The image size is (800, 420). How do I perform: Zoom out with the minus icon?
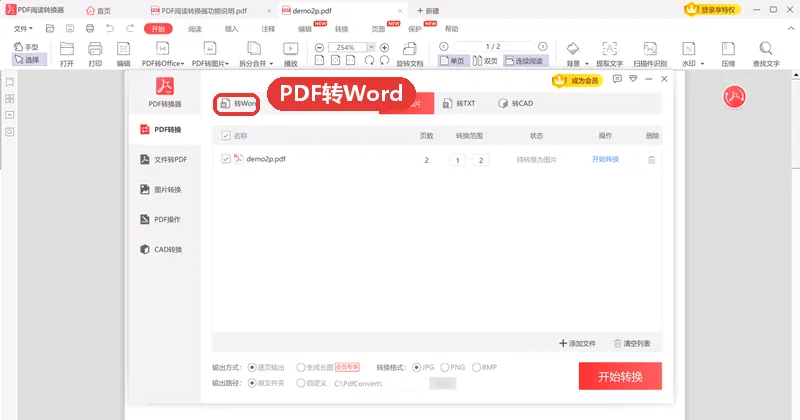319,47
